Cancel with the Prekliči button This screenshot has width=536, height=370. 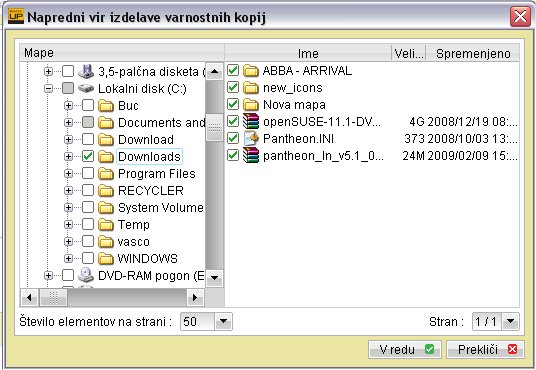click(485, 349)
